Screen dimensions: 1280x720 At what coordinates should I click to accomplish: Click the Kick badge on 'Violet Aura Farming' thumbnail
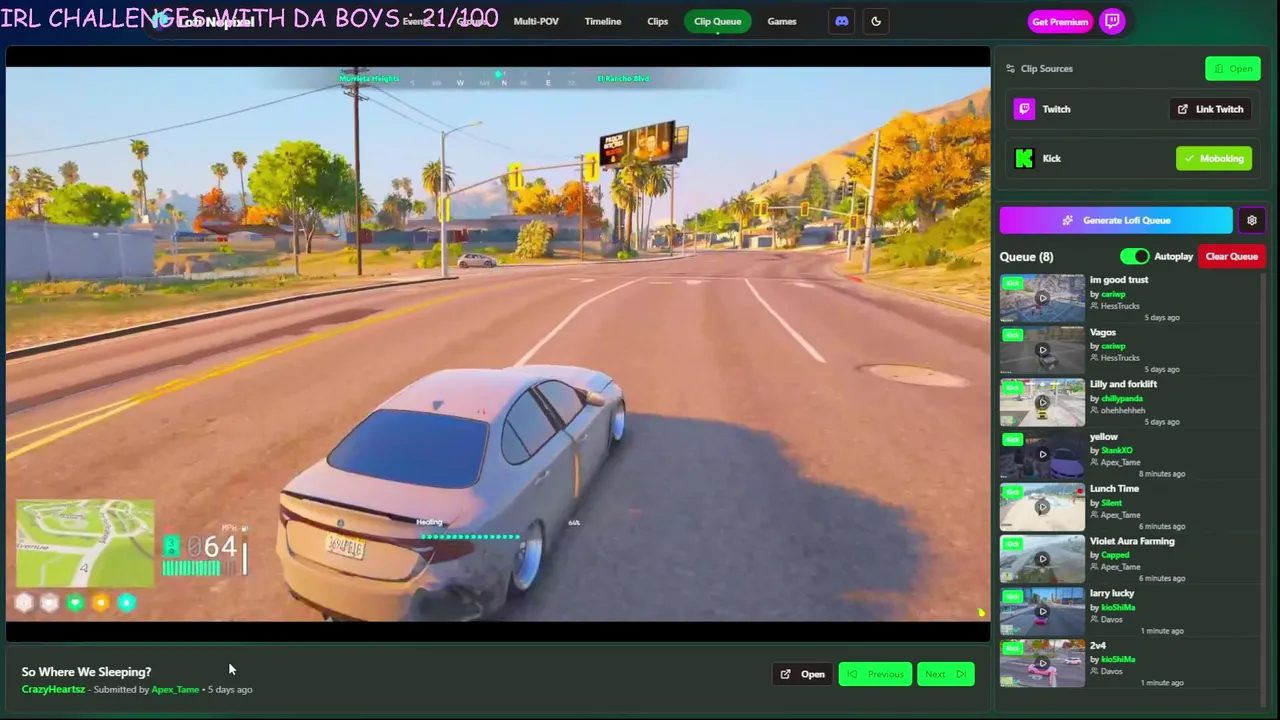point(1013,544)
